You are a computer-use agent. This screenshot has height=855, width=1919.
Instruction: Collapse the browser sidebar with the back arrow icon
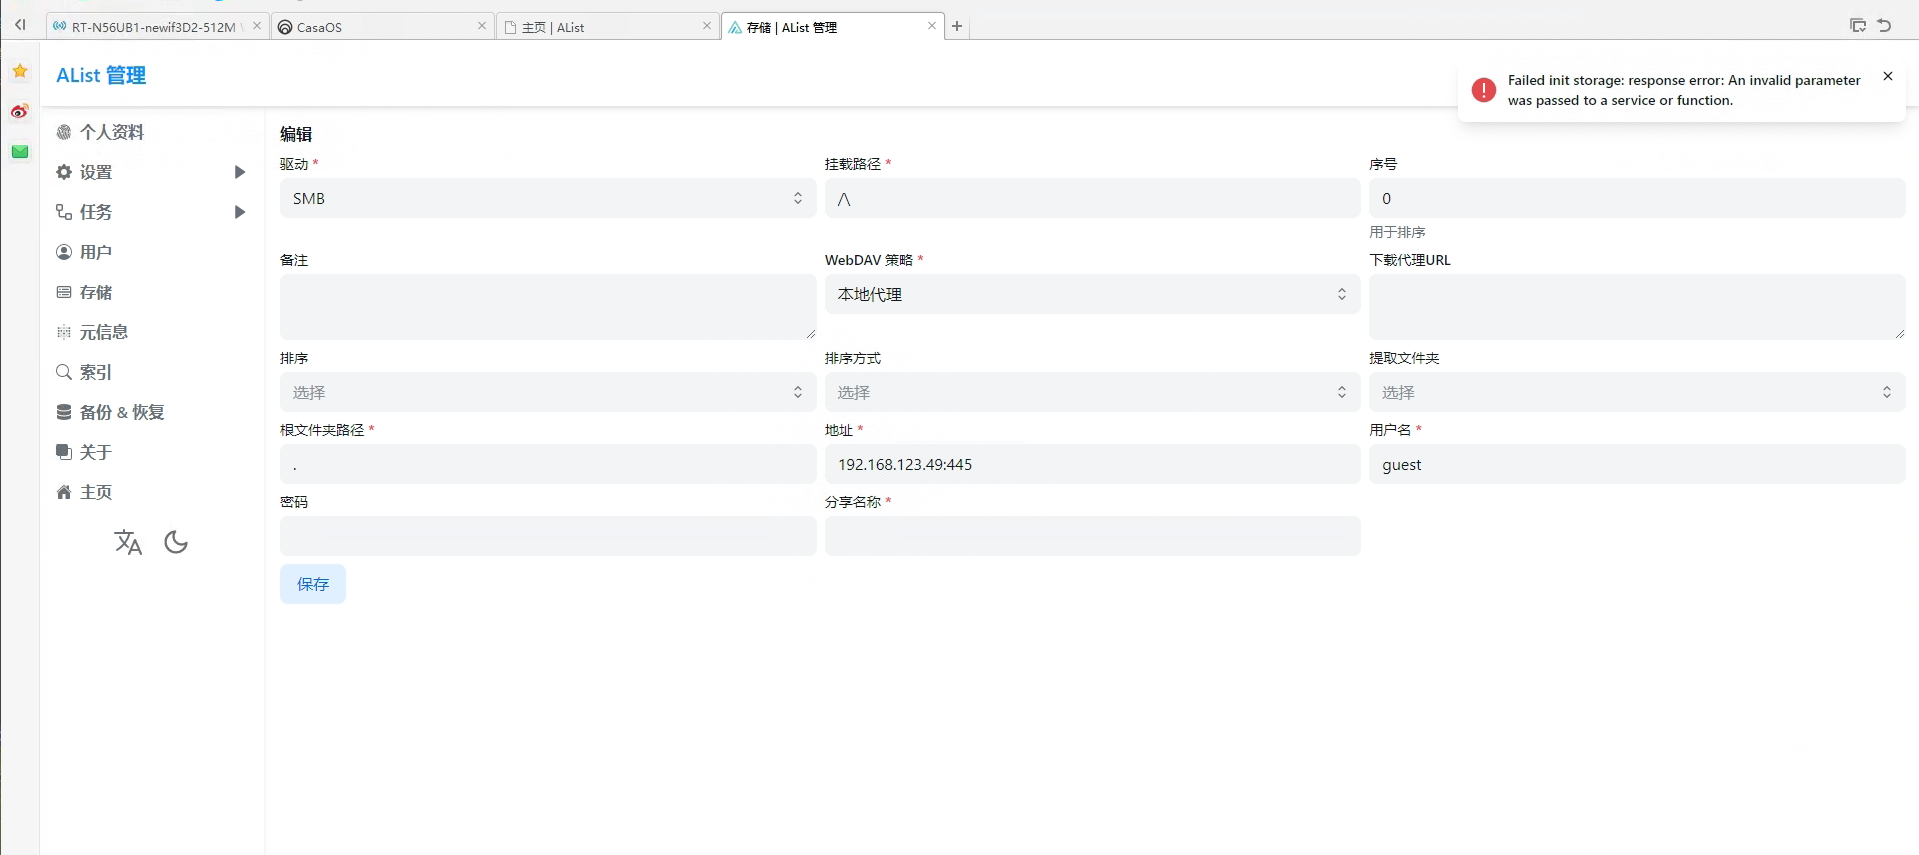coord(20,25)
